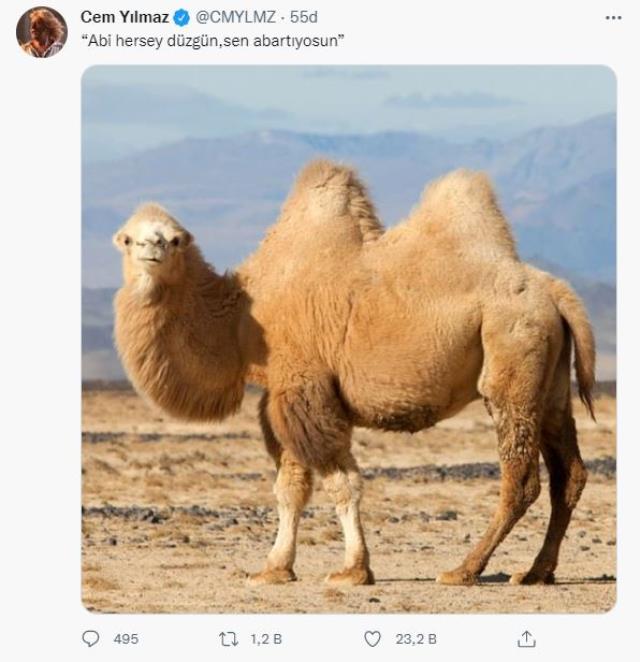The image size is (640, 662).
Task: Click the blue verified badge
Action: 182,18
